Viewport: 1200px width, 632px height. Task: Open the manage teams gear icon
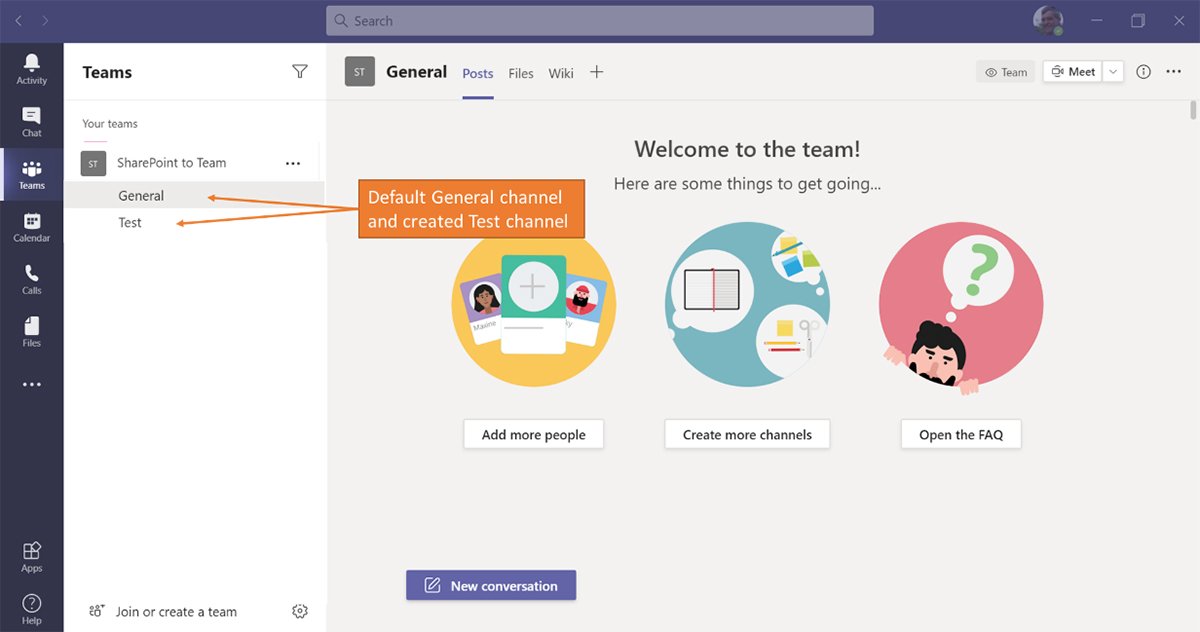[300, 611]
